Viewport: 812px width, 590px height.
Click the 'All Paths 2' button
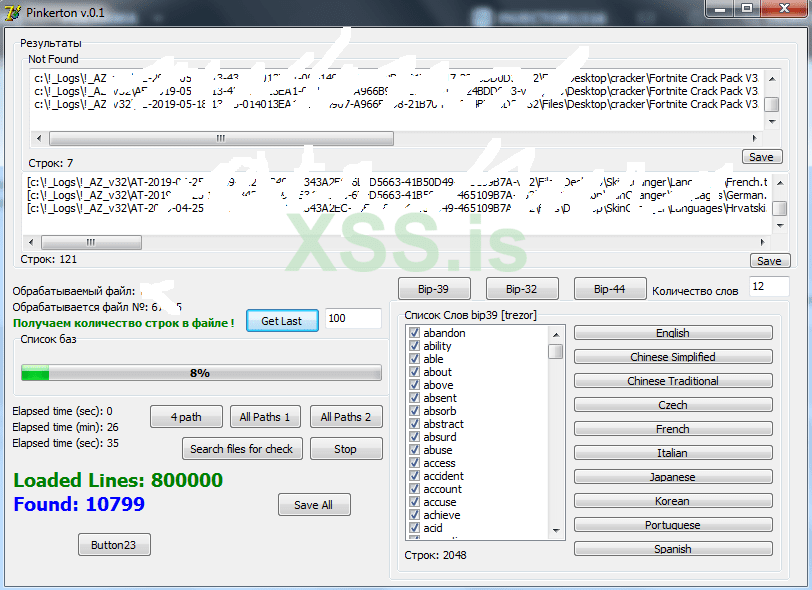point(346,417)
